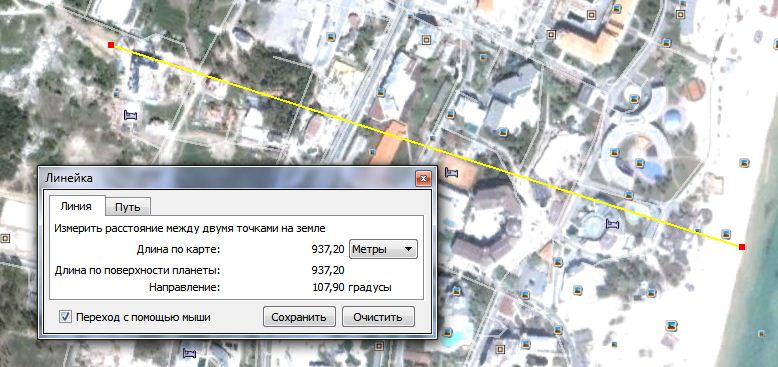778x367 pixels.
Task: Close the Линейка dialog
Action: pos(423,178)
